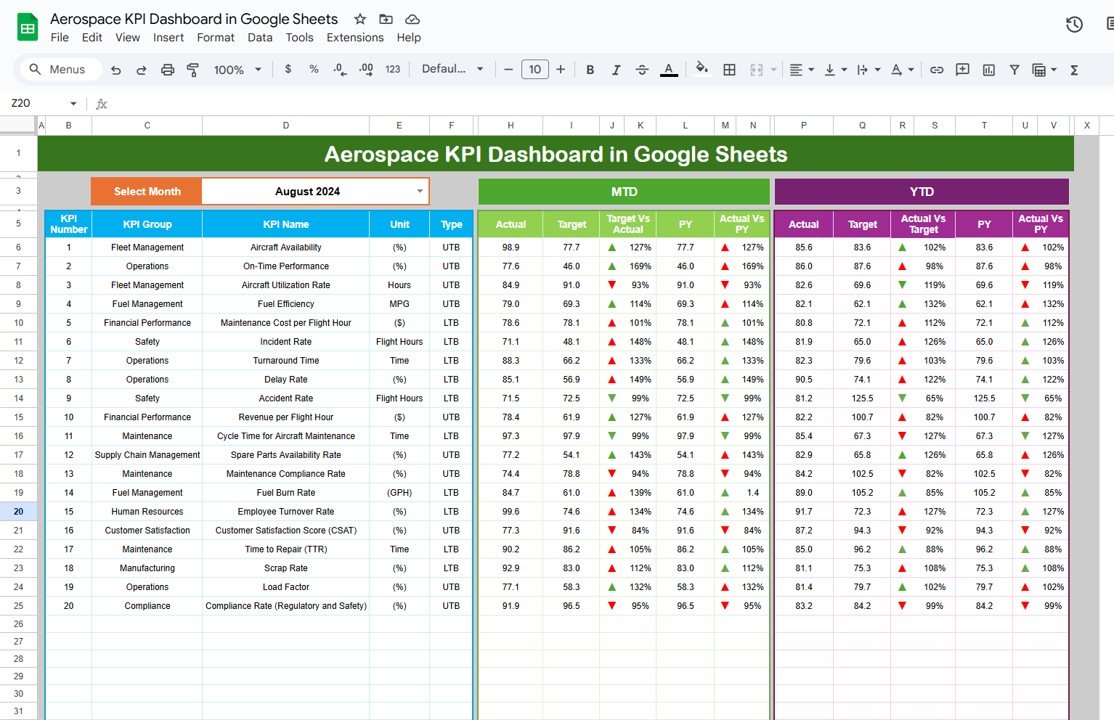Open version history clock icon

(1074, 25)
